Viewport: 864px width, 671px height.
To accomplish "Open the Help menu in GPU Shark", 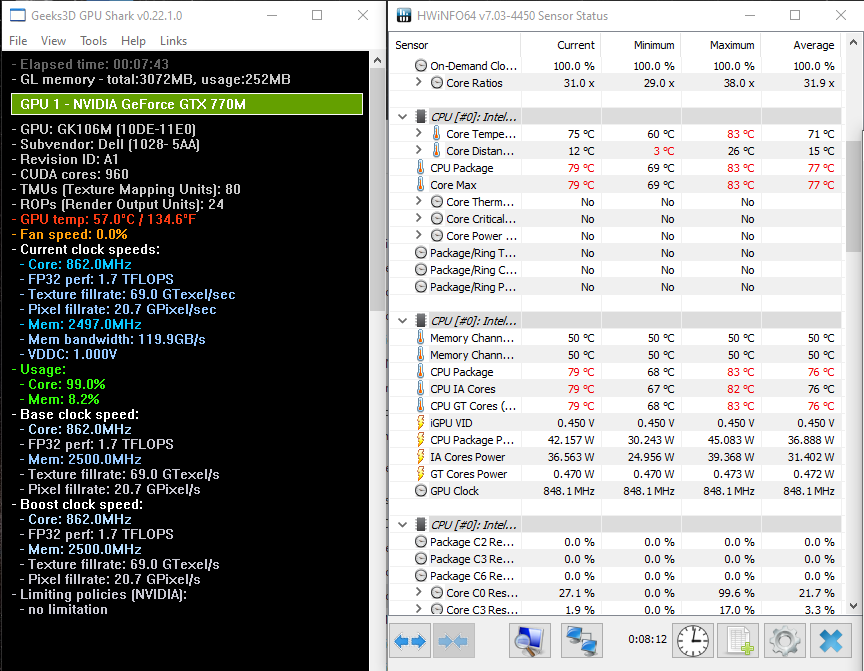I will 133,41.
